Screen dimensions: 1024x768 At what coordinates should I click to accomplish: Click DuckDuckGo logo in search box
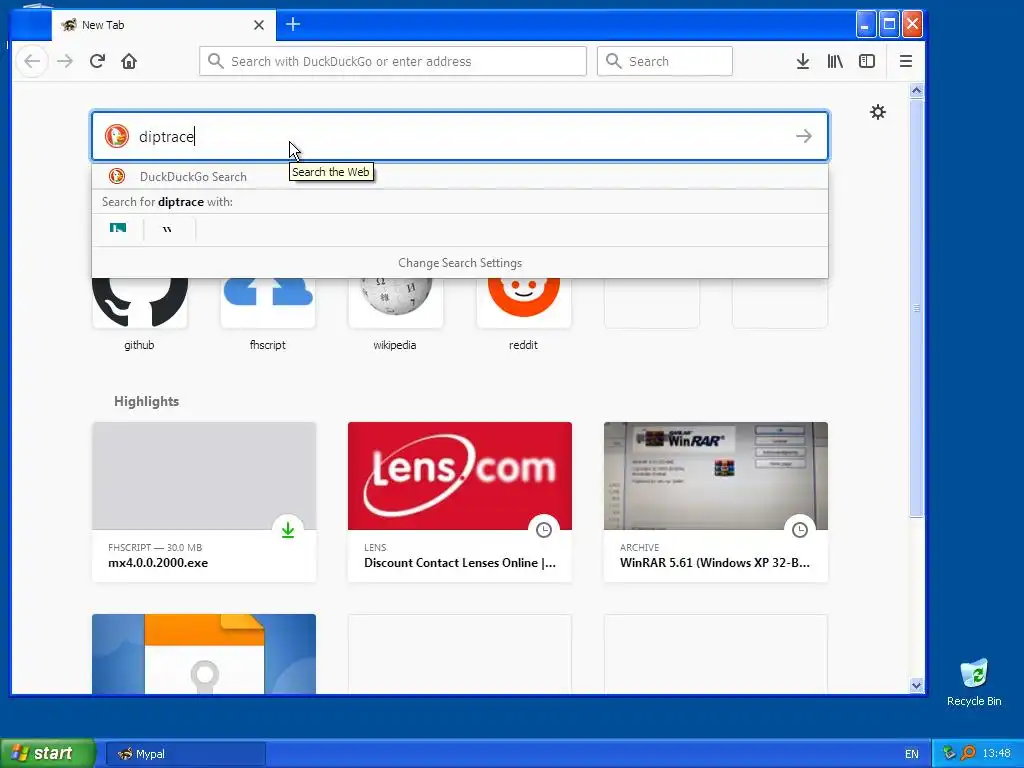click(117, 136)
